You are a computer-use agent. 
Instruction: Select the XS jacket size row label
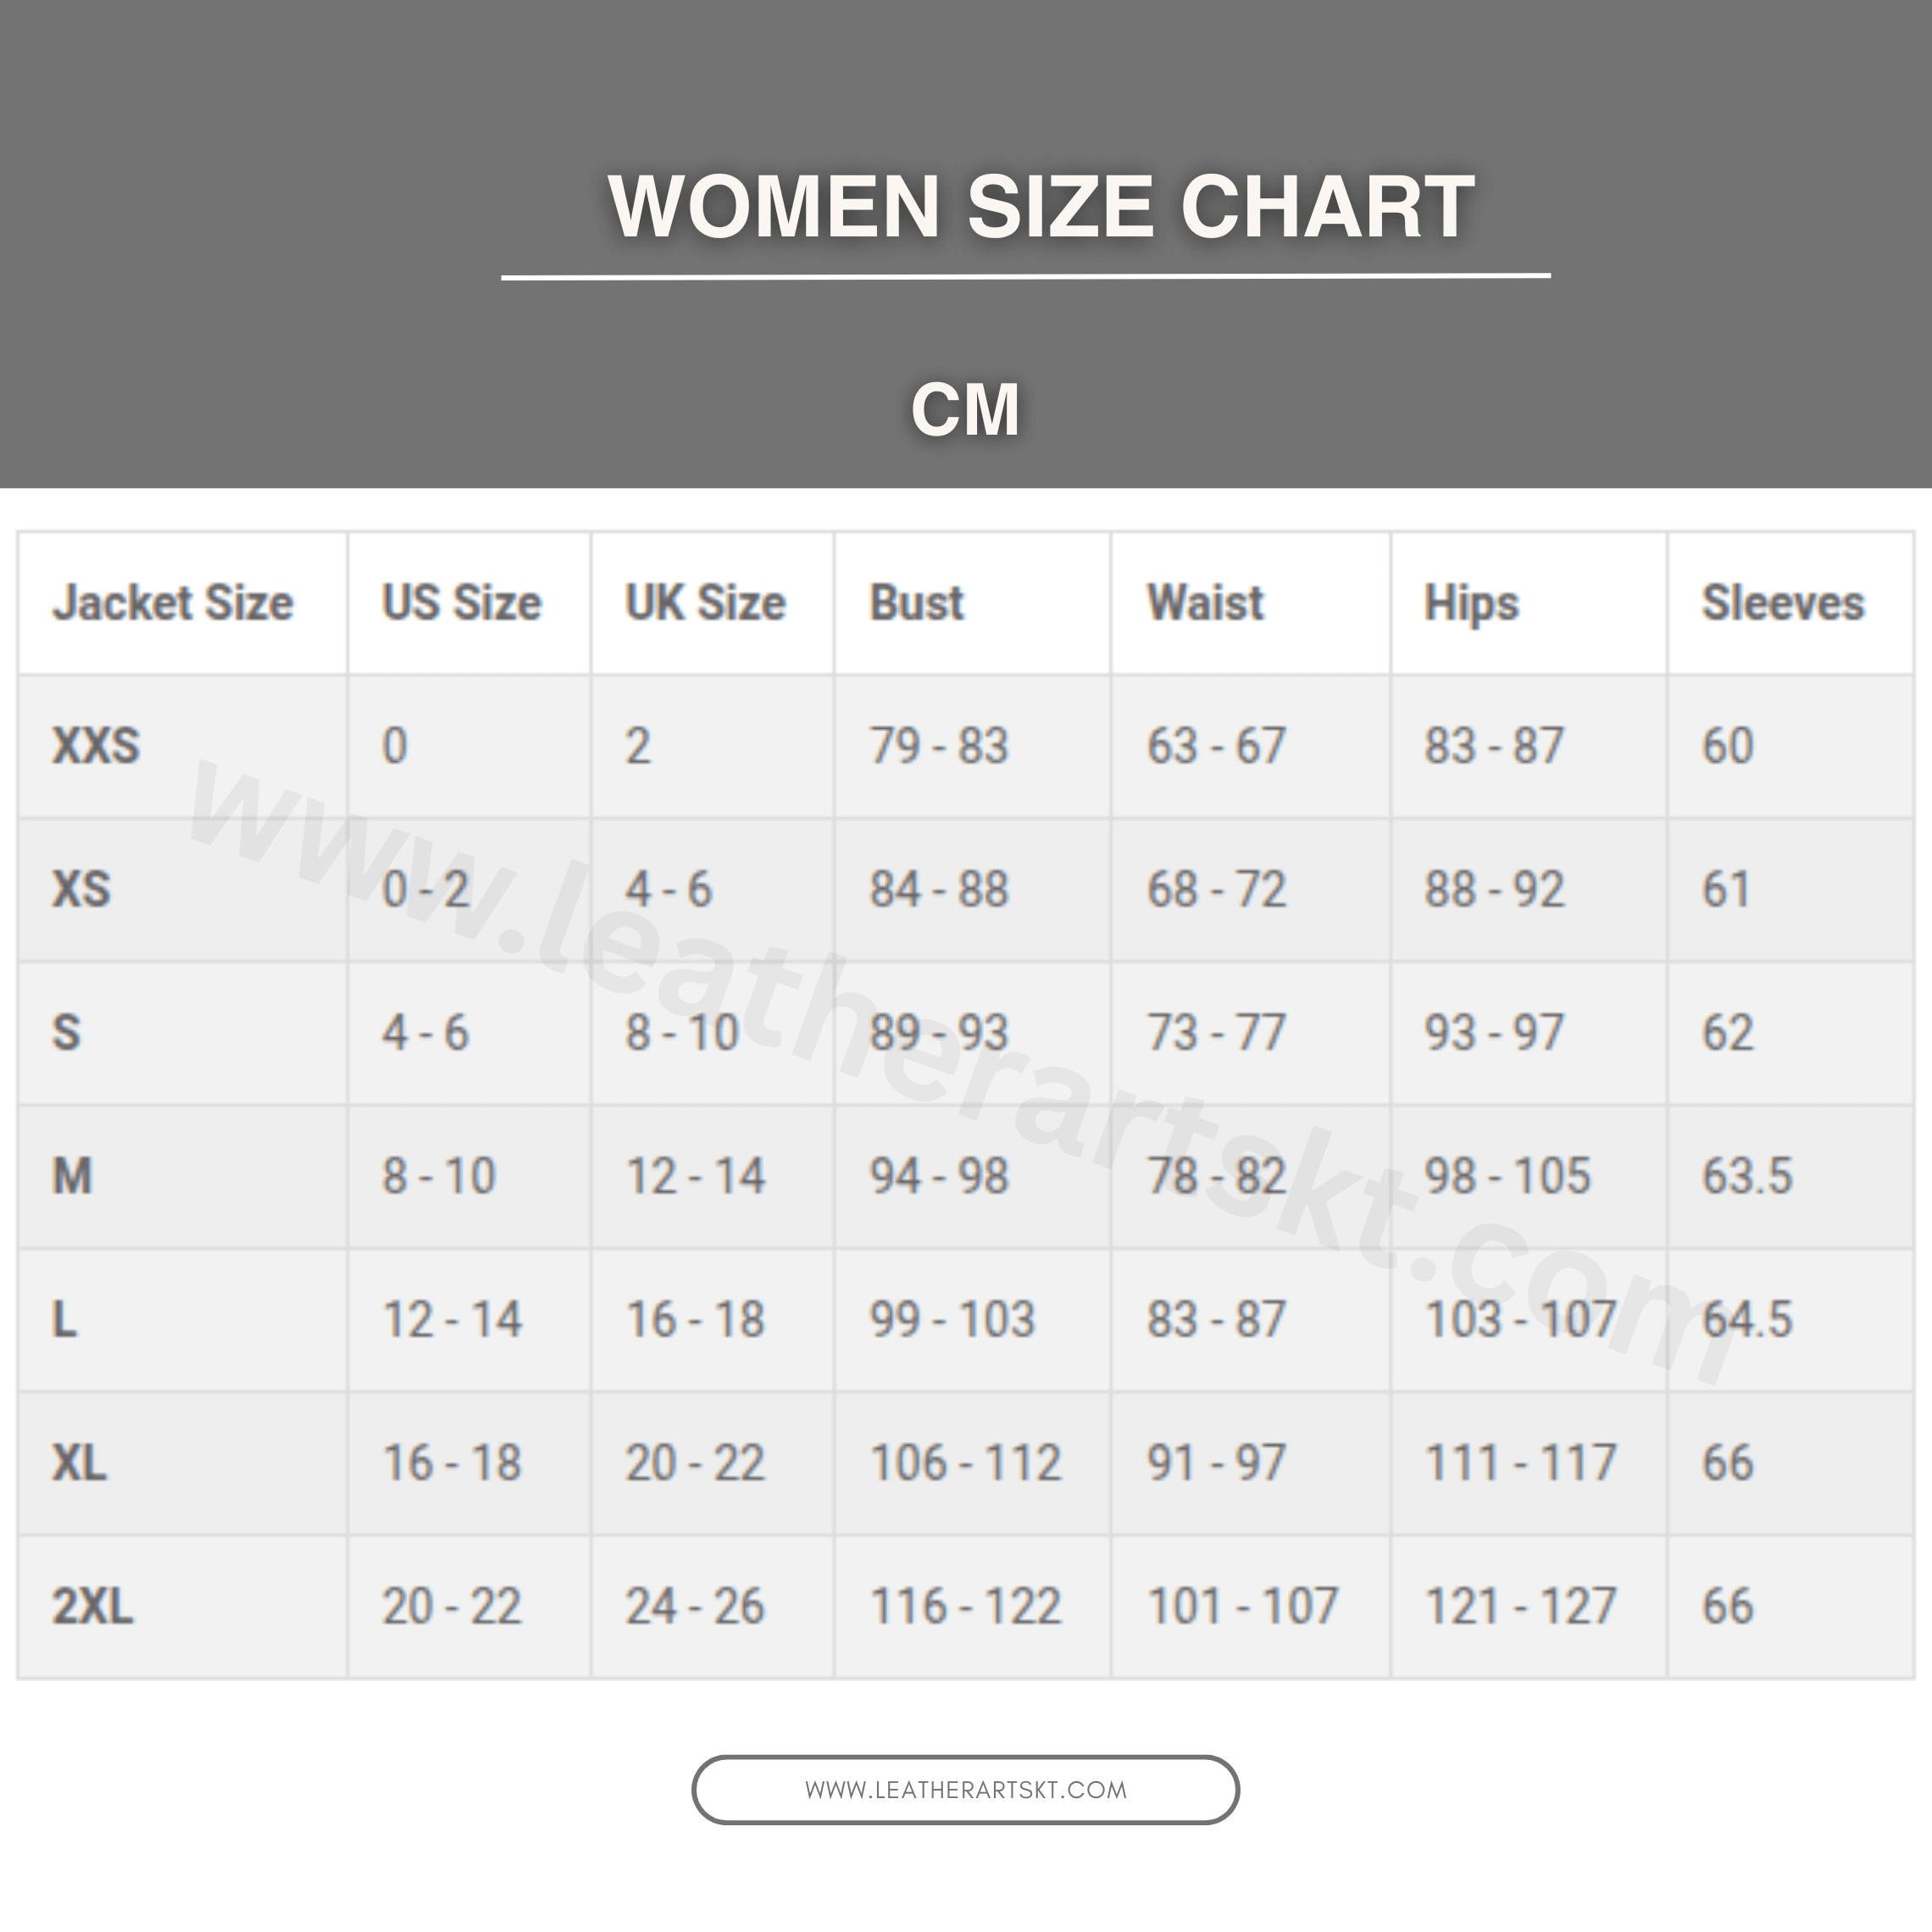pos(81,889)
